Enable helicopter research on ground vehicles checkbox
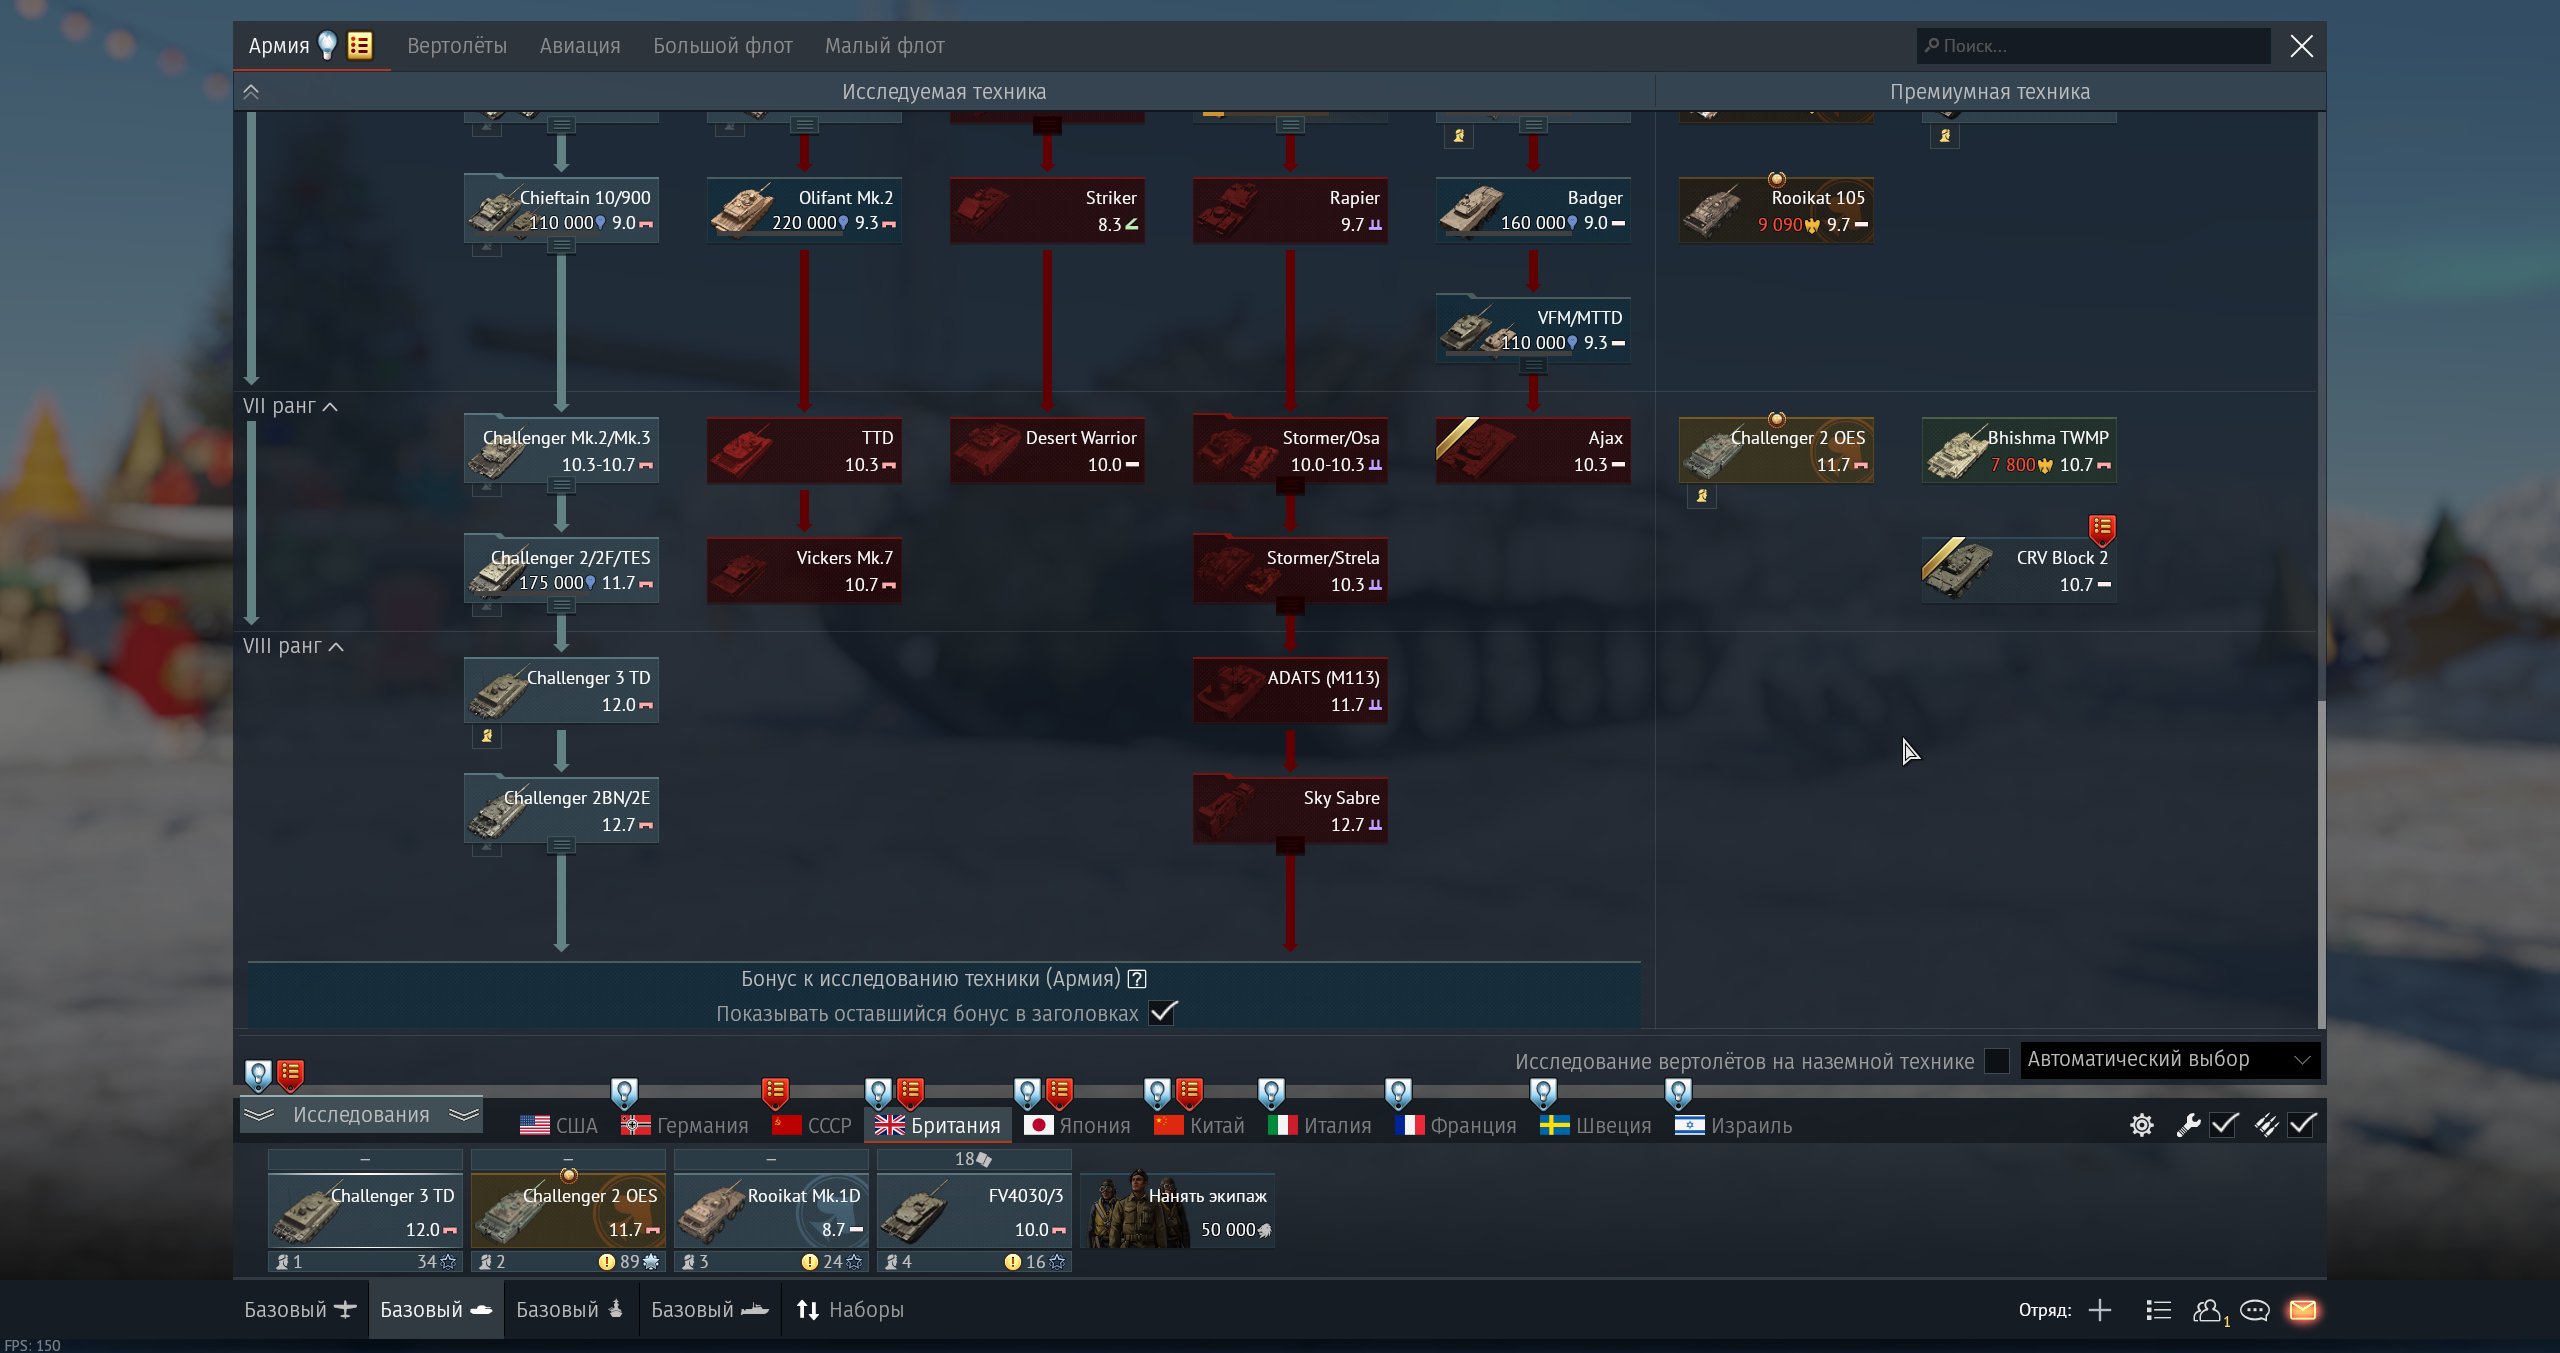This screenshot has height=1353, width=2560. pyautogui.click(x=1996, y=1061)
